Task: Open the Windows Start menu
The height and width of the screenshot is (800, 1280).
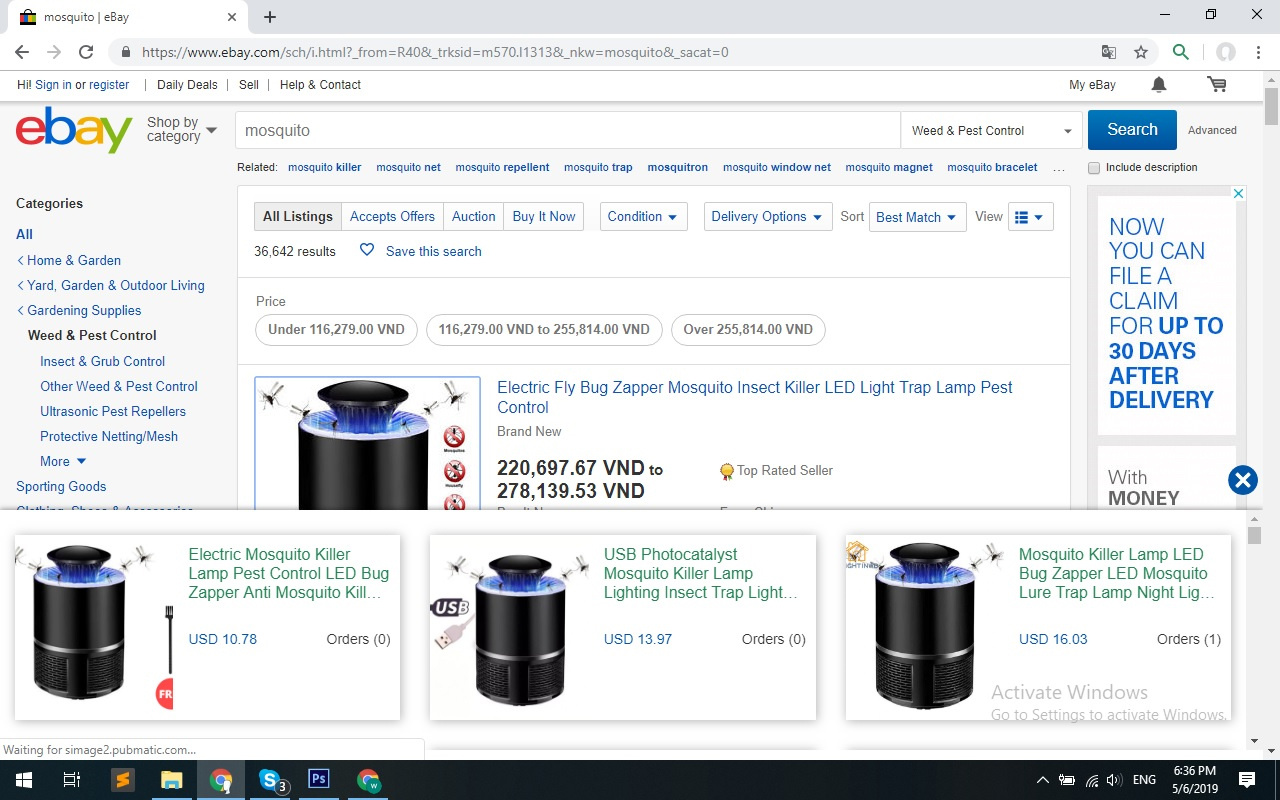Action: [x=23, y=780]
